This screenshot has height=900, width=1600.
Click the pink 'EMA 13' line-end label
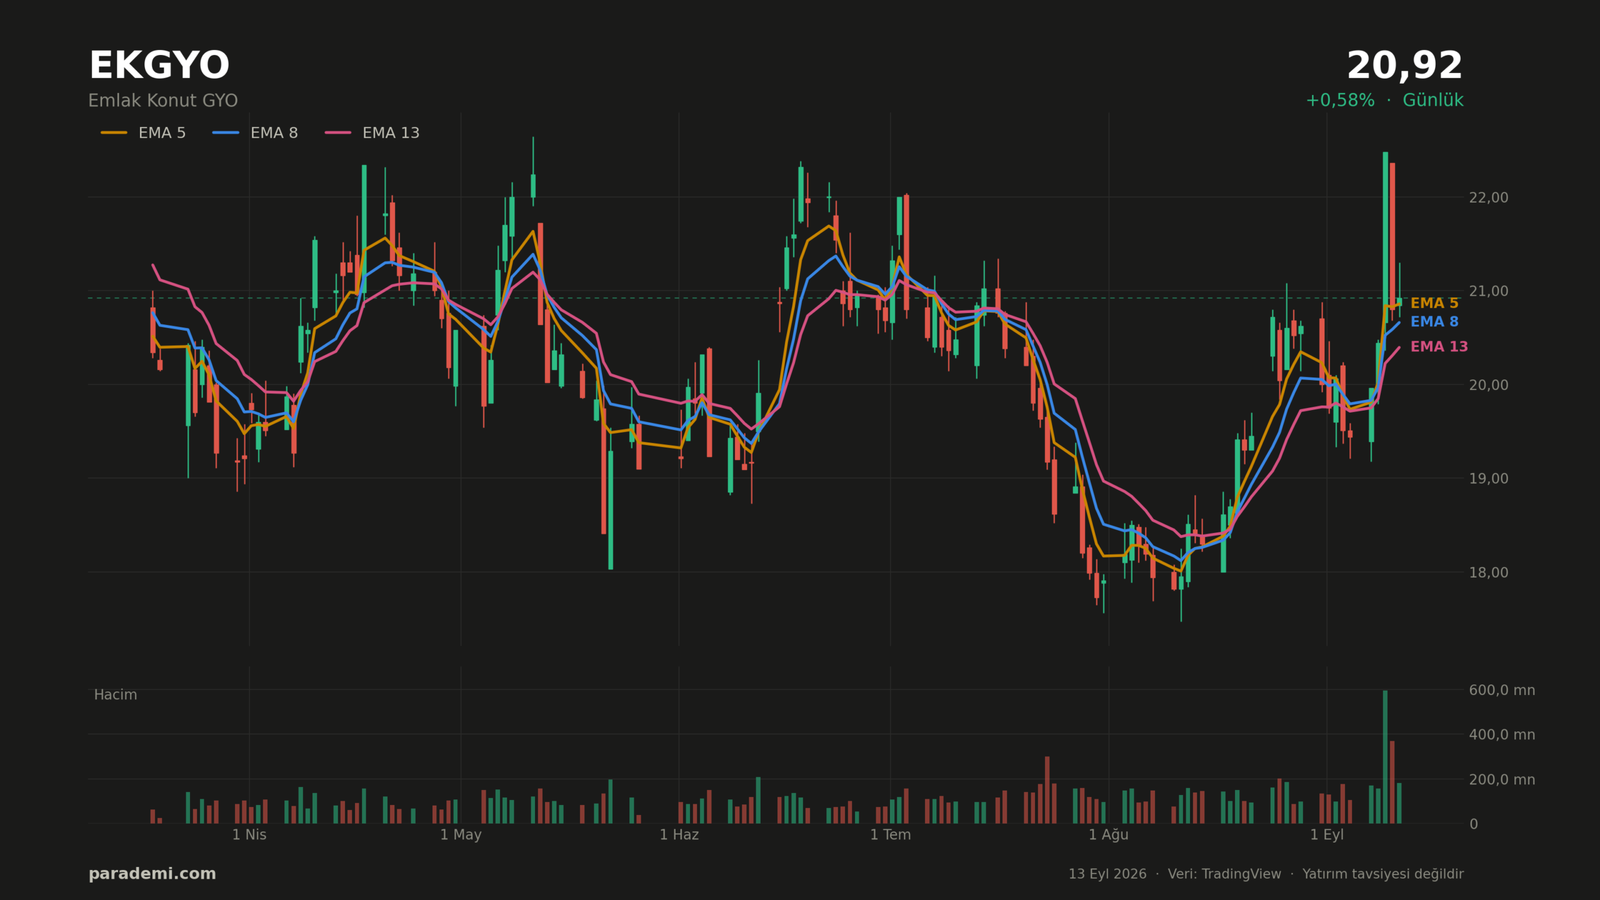1439,347
